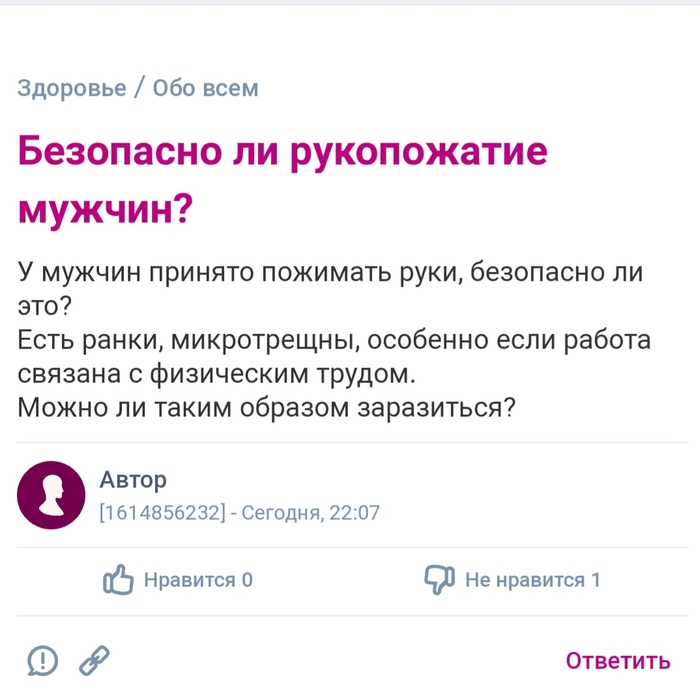Click the post timestamp Сегодня, 22:07

pos(310,514)
